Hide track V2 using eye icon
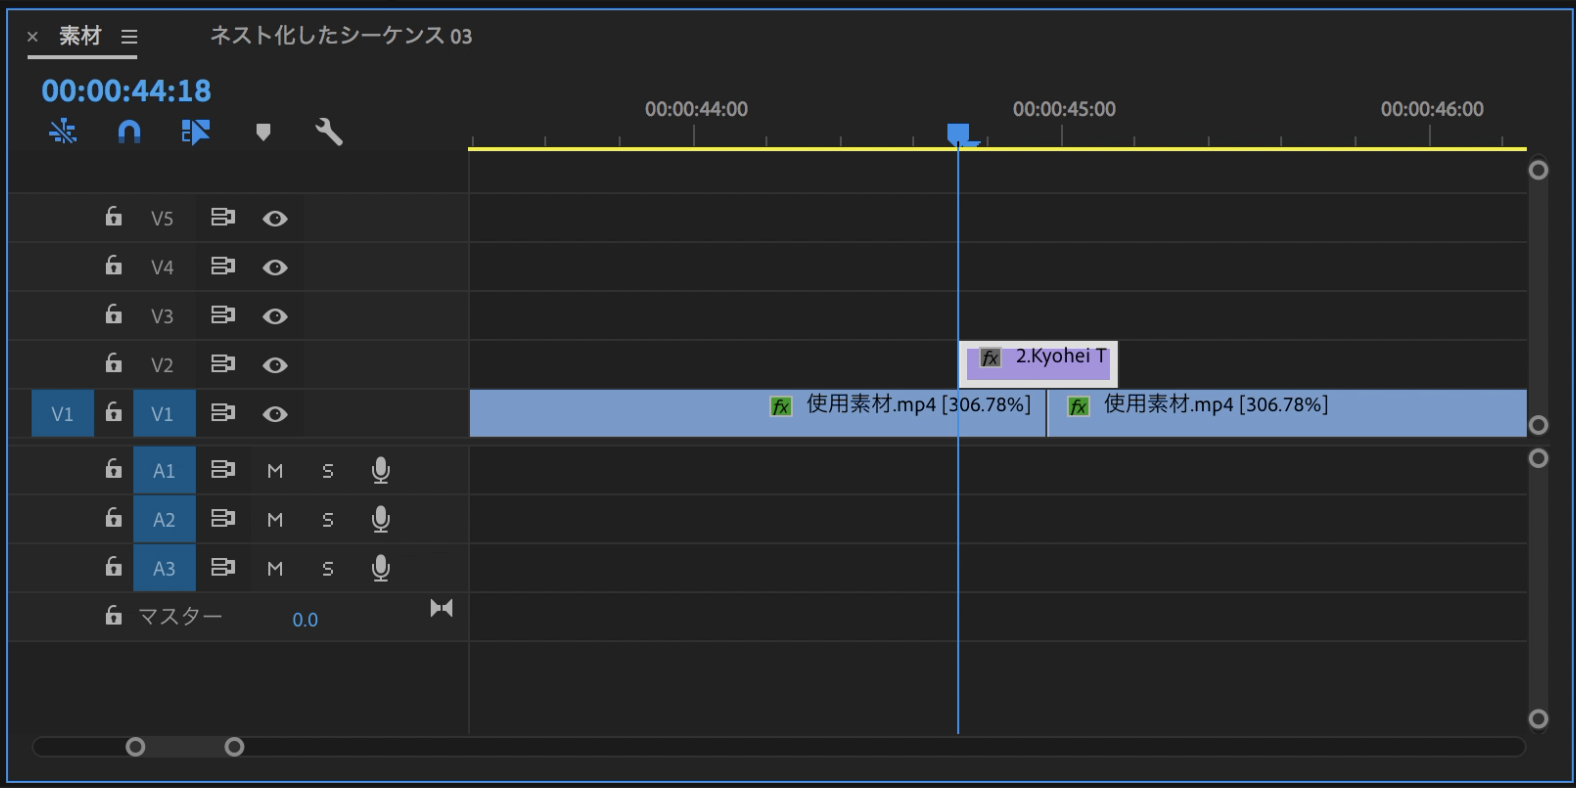The height and width of the screenshot is (788, 1576). pyautogui.click(x=275, y=365)
